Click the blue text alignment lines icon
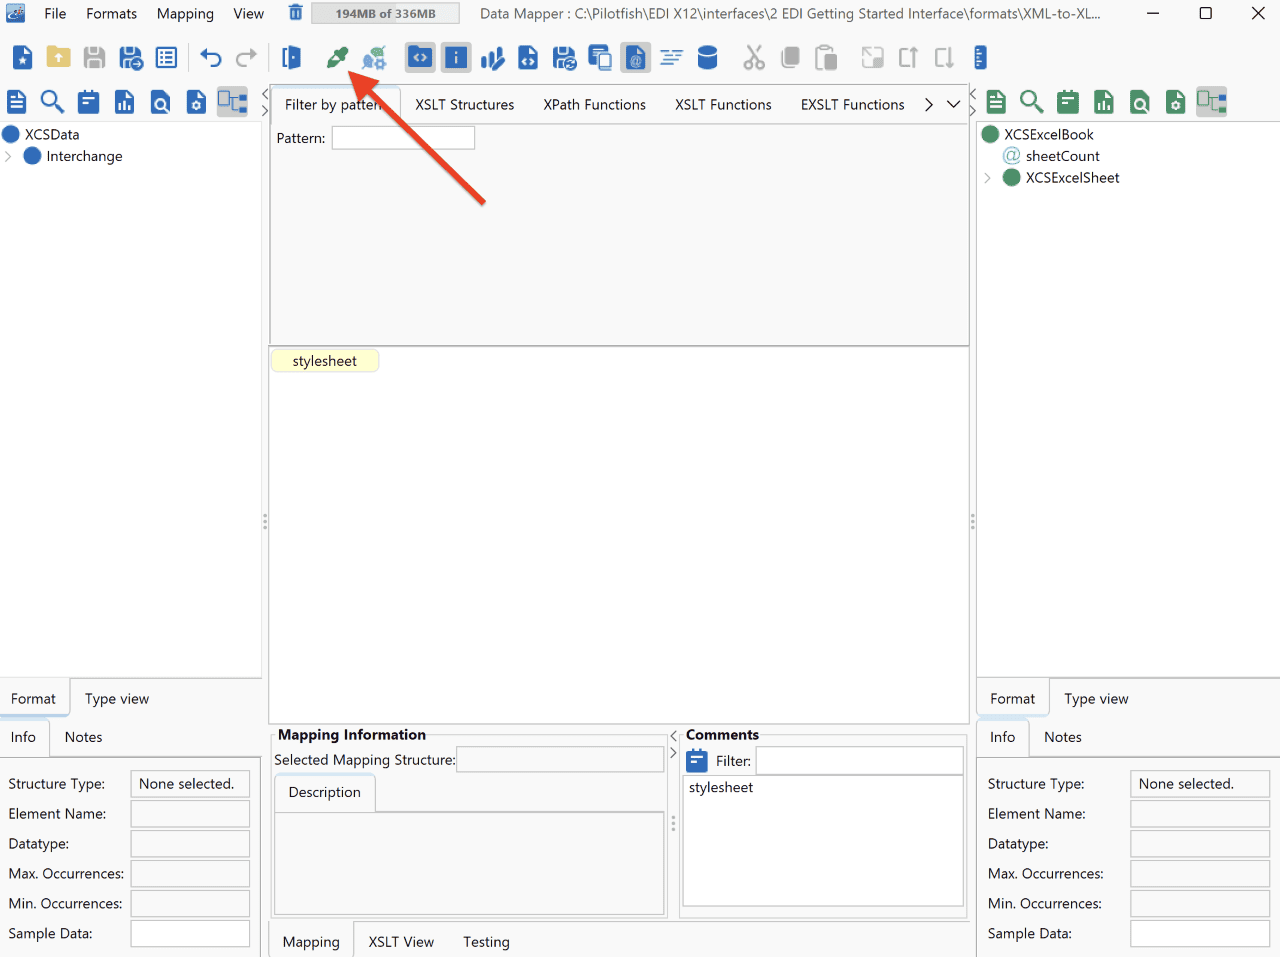Image resolution: width=1280 pixels, height=957 pixels. [672, 58]
